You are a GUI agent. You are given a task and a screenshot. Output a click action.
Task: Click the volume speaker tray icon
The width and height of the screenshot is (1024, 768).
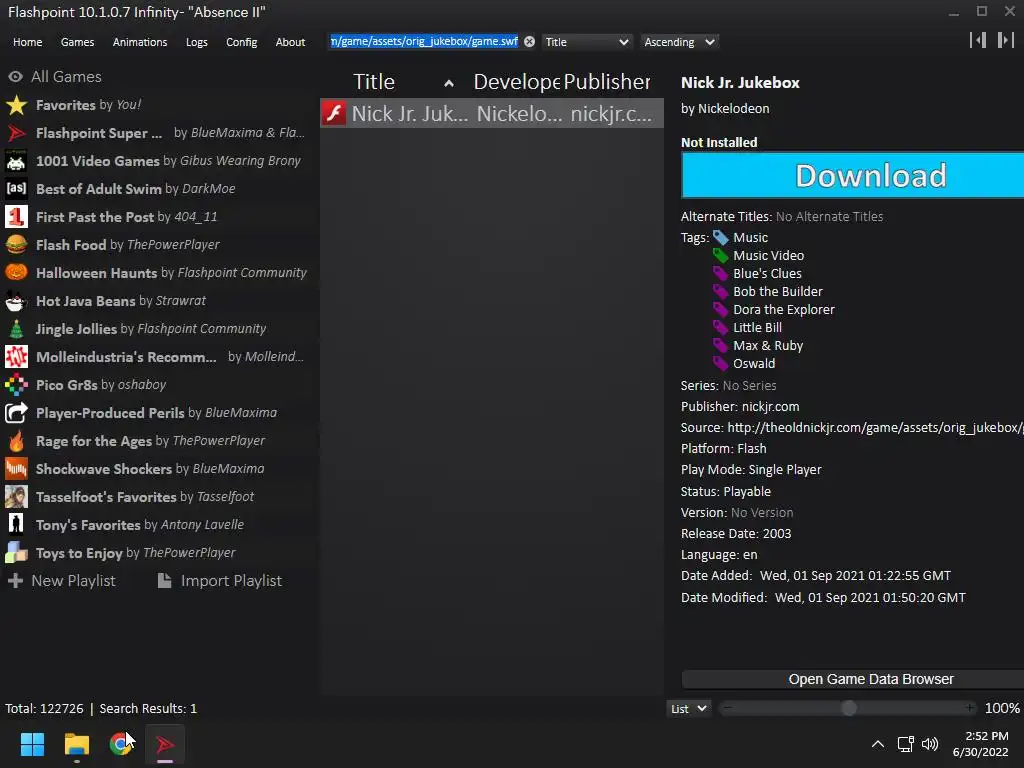pyautogui.click(x=930, y=744)
